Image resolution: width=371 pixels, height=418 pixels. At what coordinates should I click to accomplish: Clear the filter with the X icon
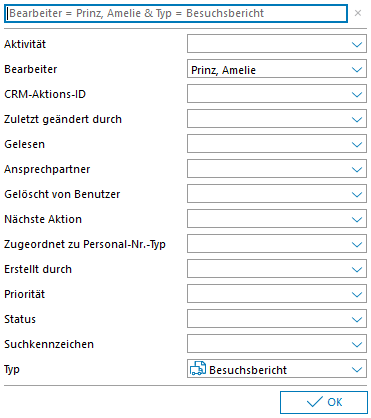(358, 13)
